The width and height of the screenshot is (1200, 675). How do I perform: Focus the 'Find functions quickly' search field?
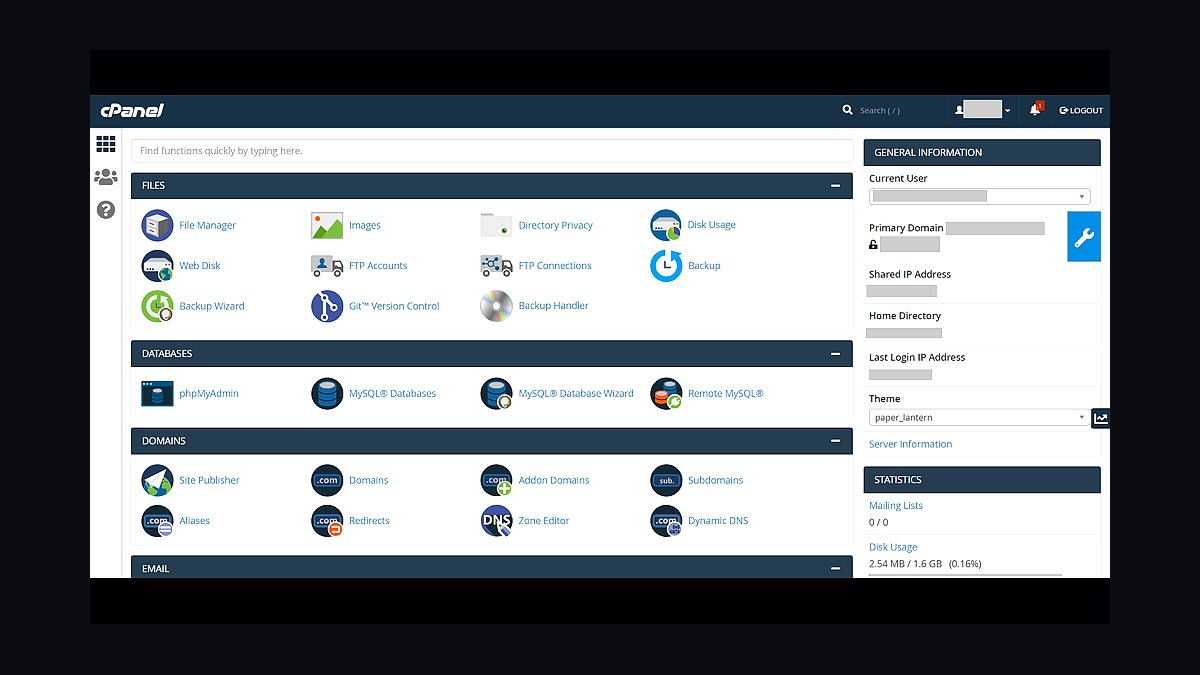(492, 151)
